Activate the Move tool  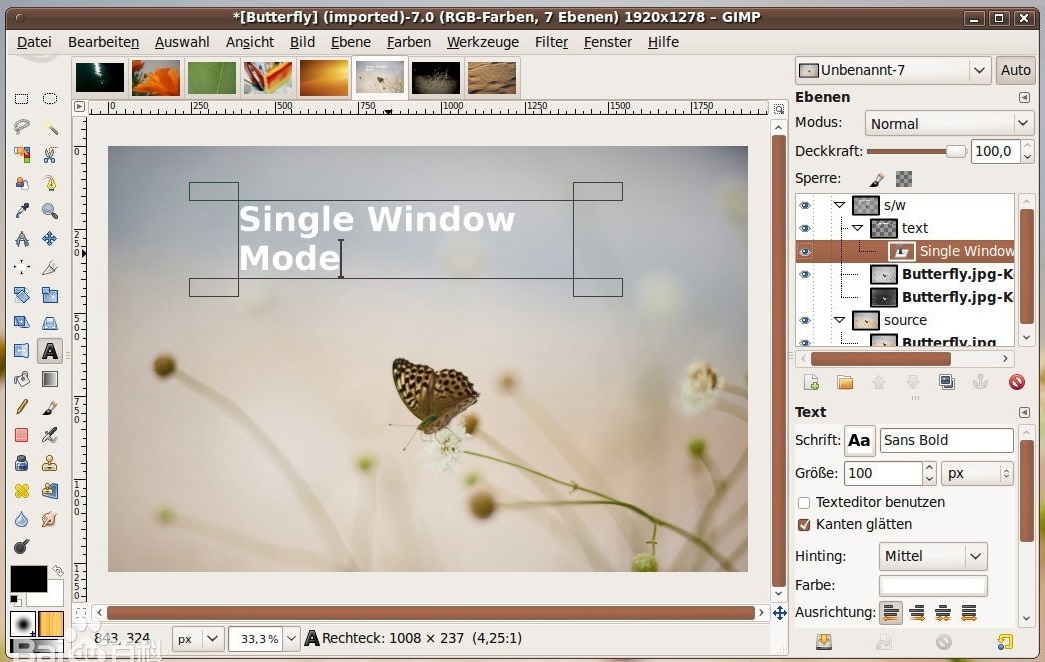coord(49,239)
